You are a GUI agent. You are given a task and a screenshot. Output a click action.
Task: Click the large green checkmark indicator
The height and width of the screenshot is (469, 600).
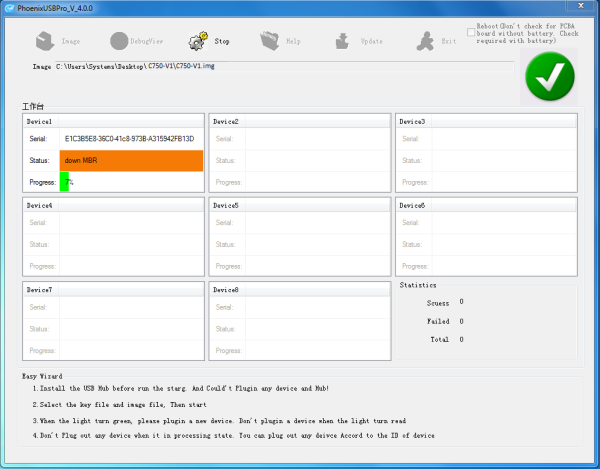(550, 77)
